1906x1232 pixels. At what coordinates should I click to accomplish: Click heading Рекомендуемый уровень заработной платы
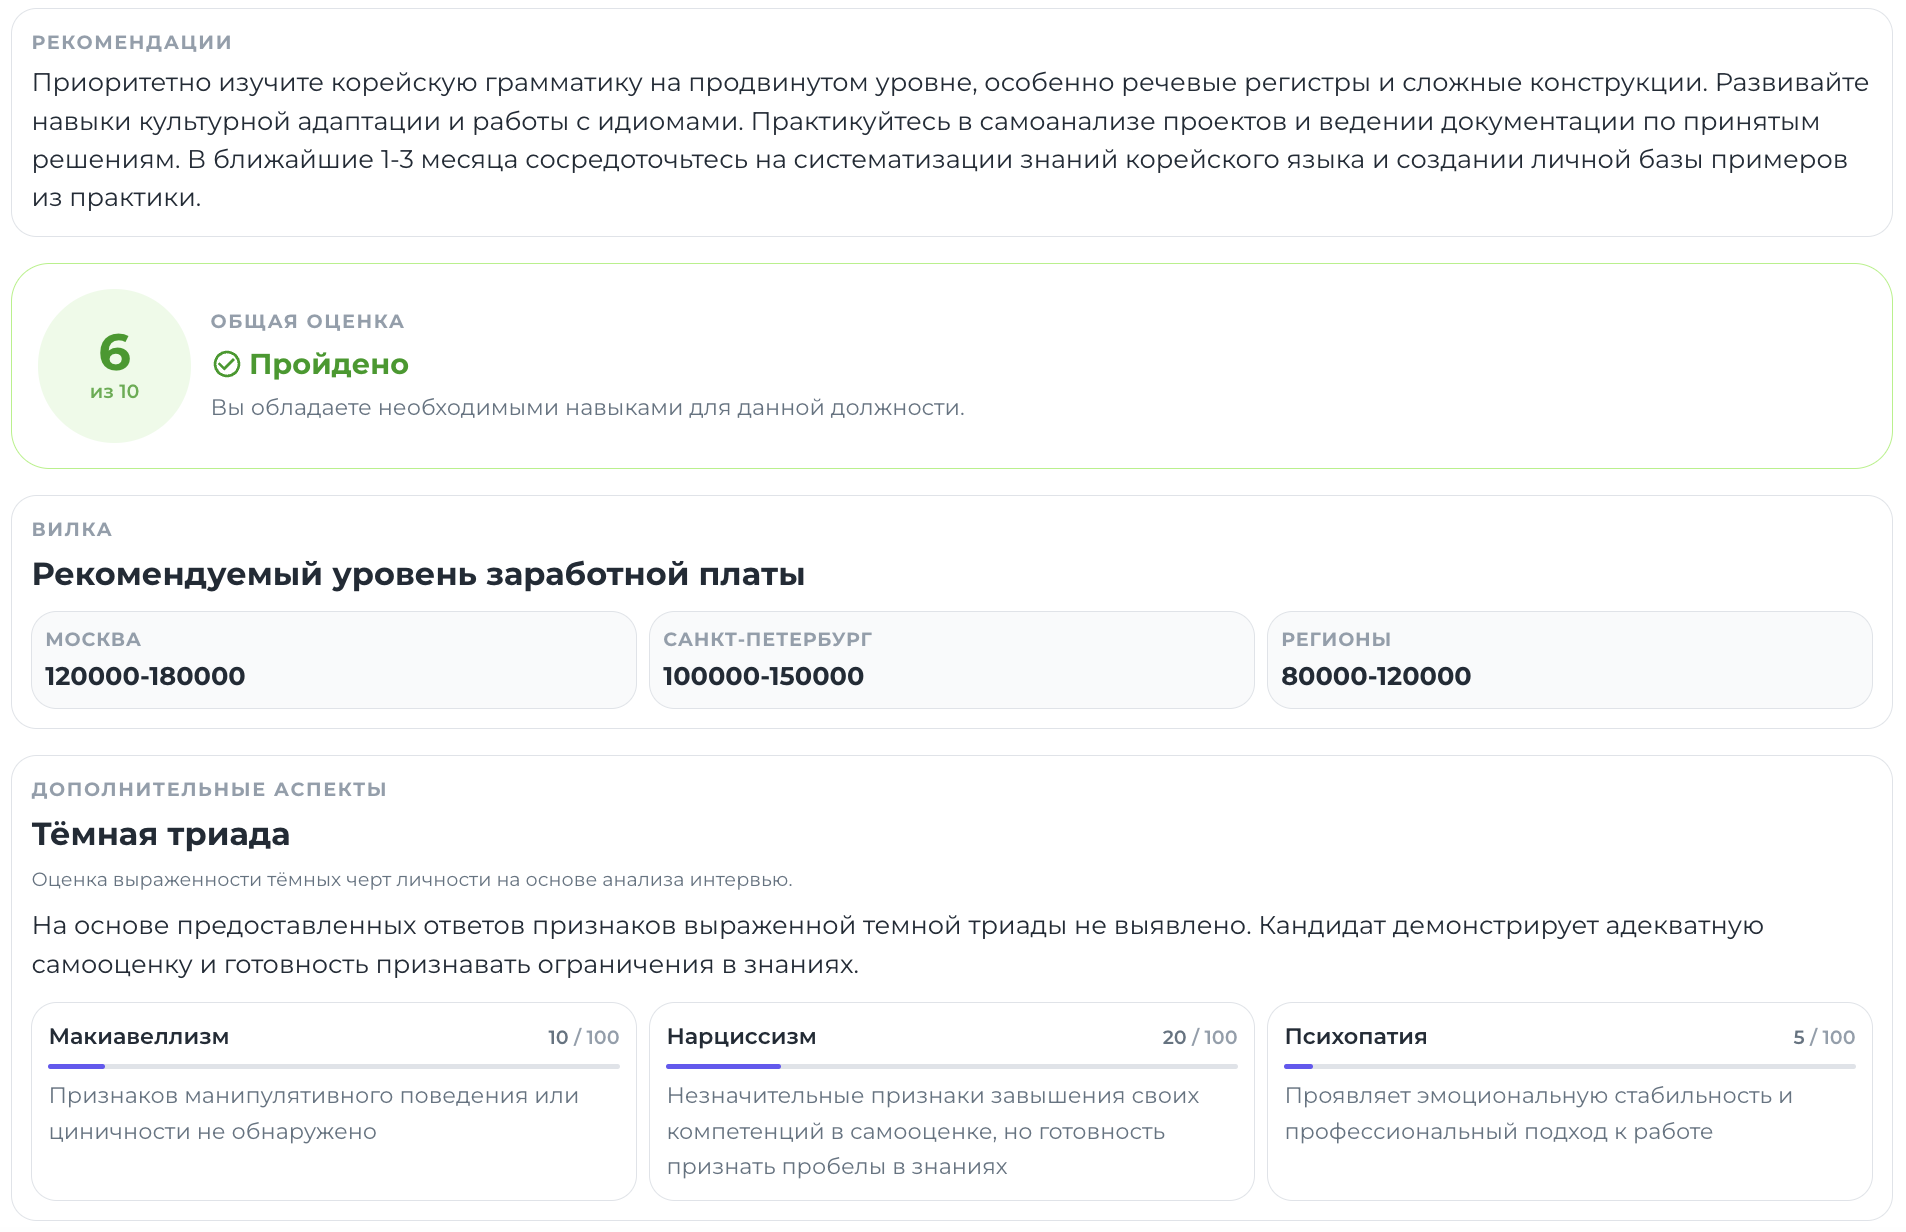click(x=418, y=574)
